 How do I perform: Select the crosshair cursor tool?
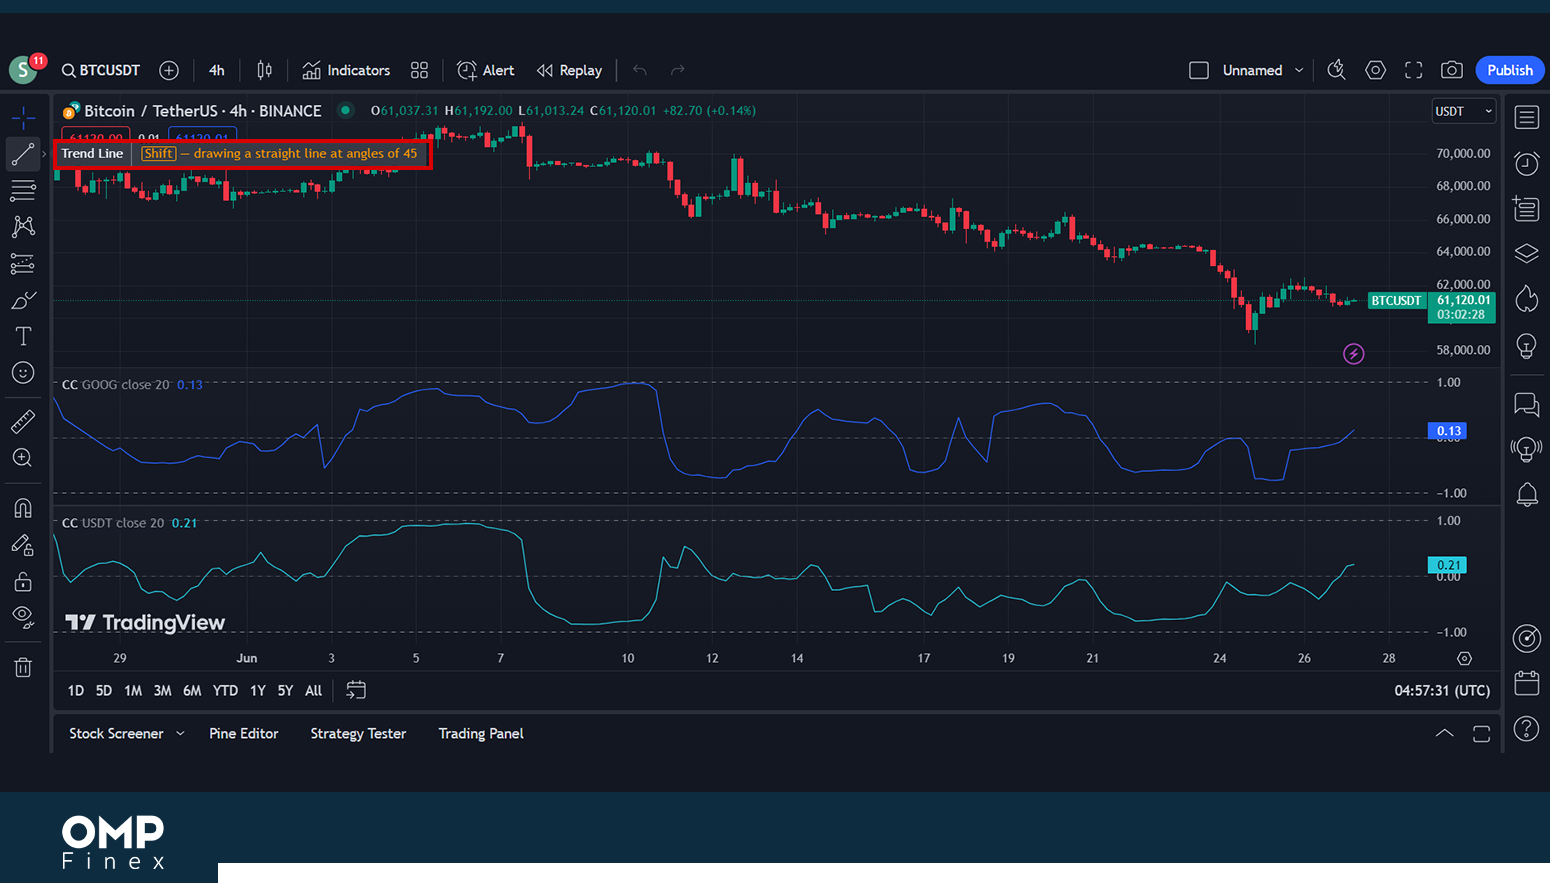23,118
